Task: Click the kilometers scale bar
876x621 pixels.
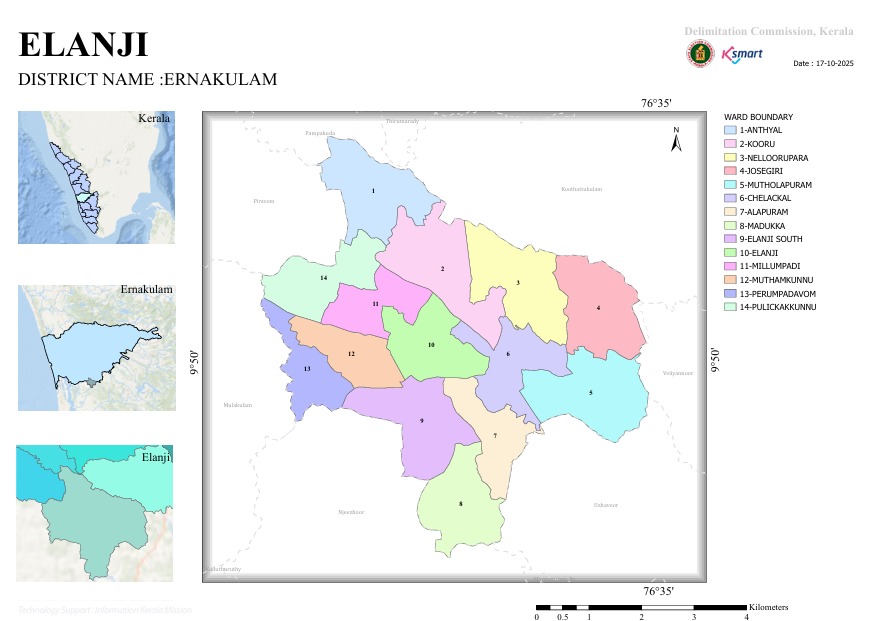Action: tap(641, 607)
